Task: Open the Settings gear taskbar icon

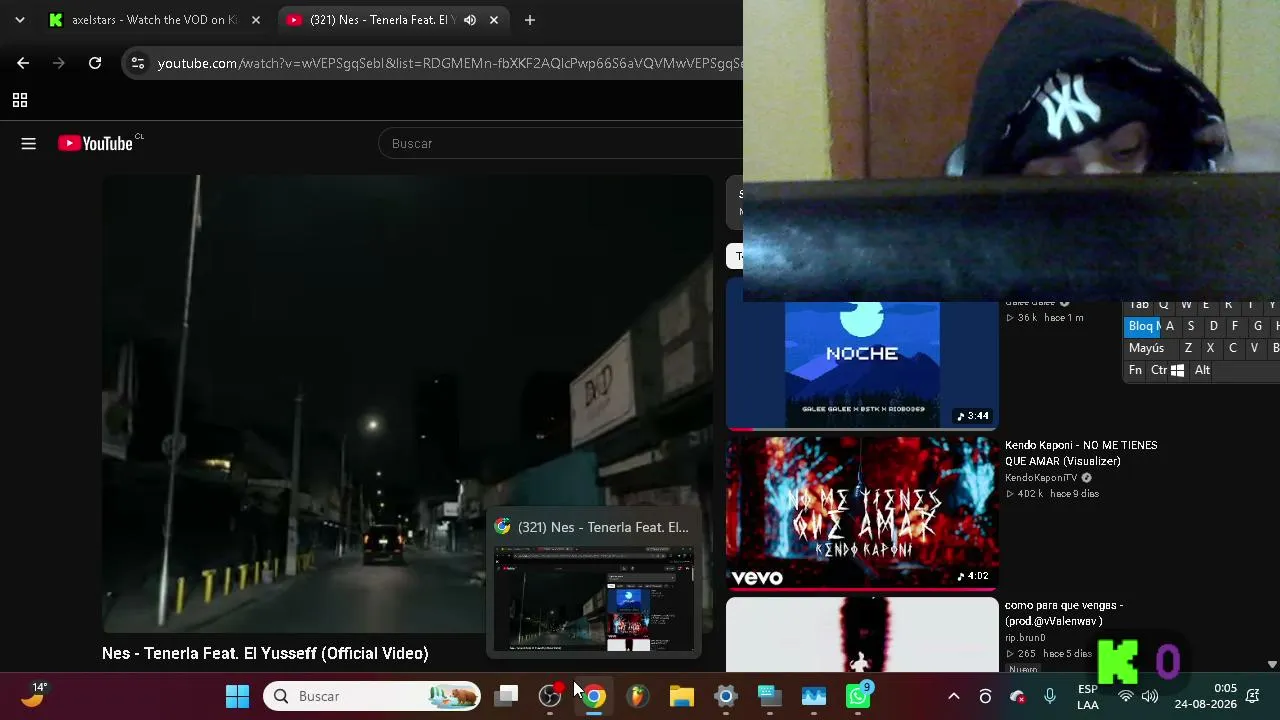Action: click(x=726, y=696)
